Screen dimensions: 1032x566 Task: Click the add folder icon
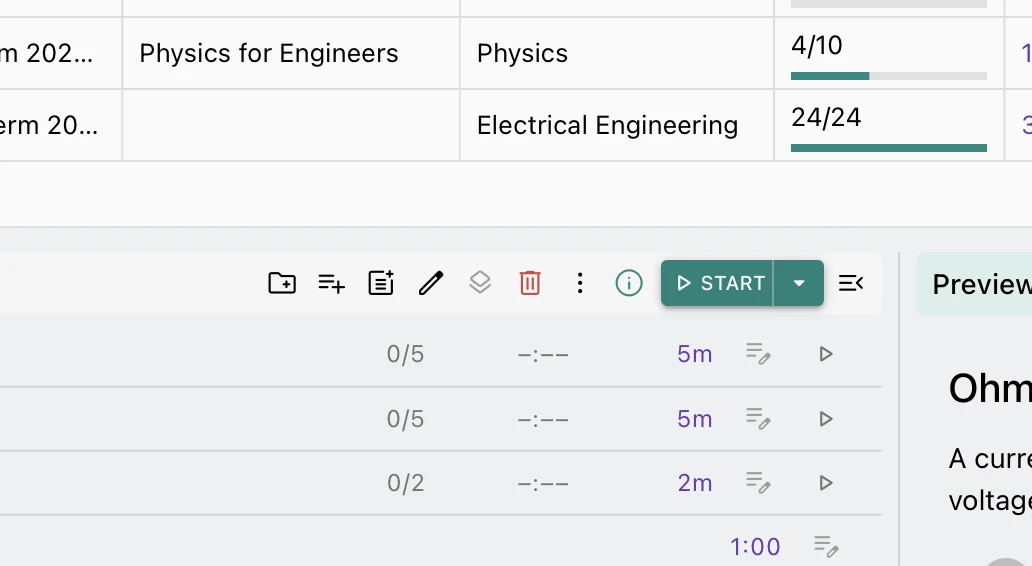282,283
